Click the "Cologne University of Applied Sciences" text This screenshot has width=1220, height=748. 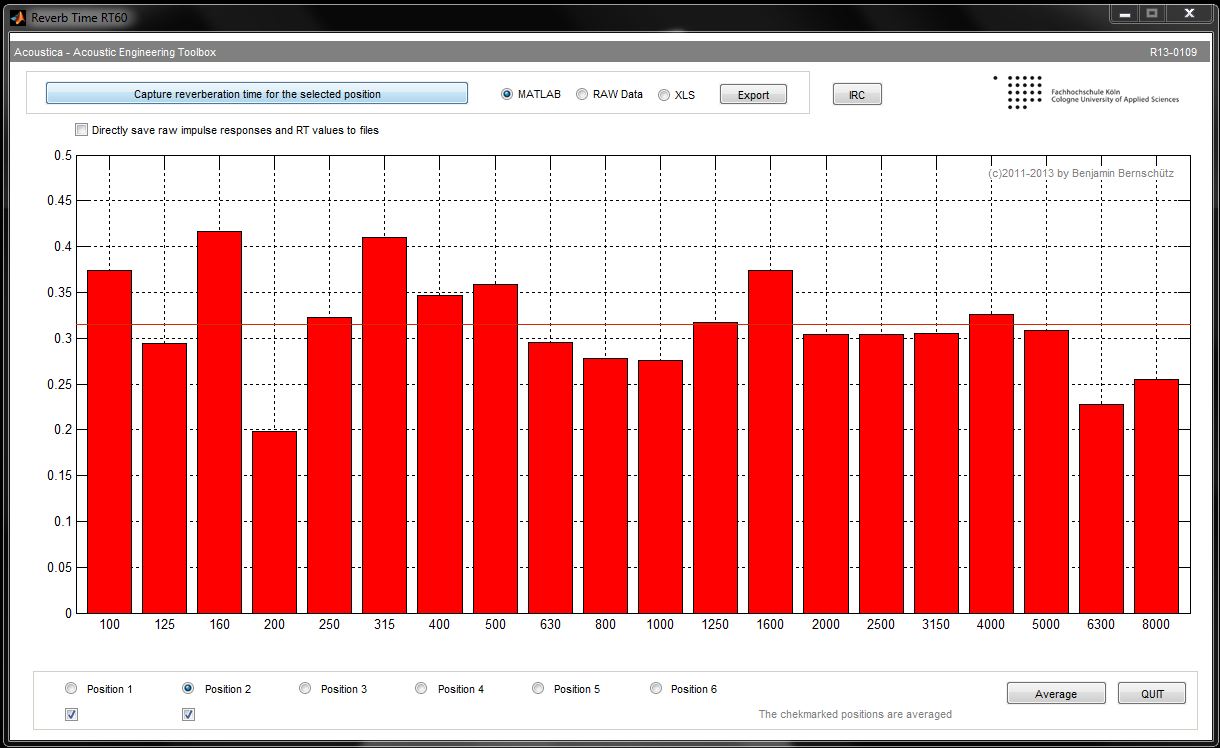(x=1115, y=100)
